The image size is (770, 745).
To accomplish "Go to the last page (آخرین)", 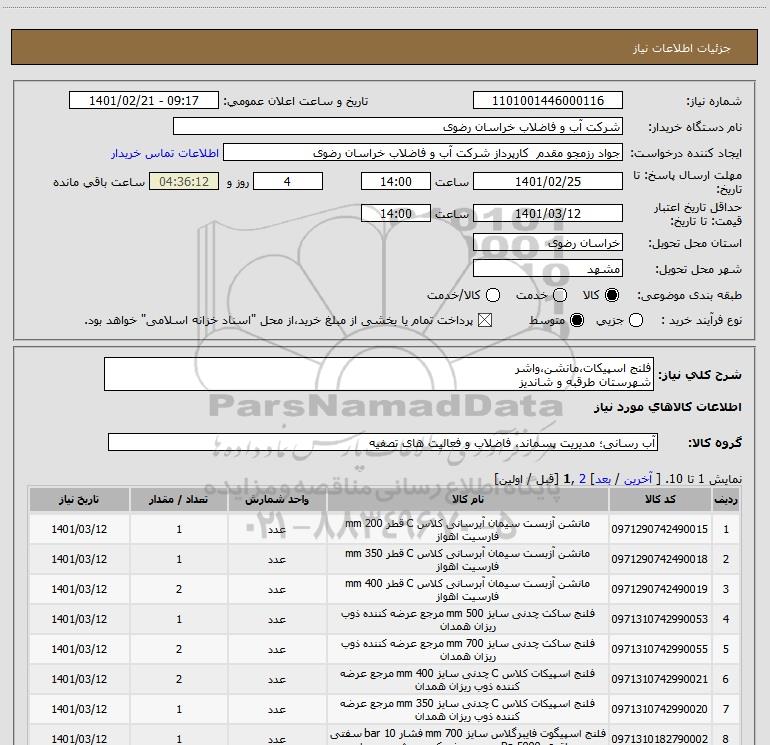I will coord(638,479).
